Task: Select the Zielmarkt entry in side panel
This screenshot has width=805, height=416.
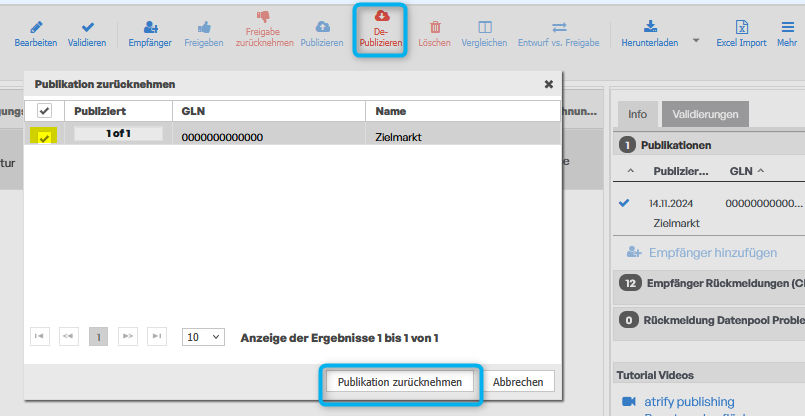Action: pos(677,223)
